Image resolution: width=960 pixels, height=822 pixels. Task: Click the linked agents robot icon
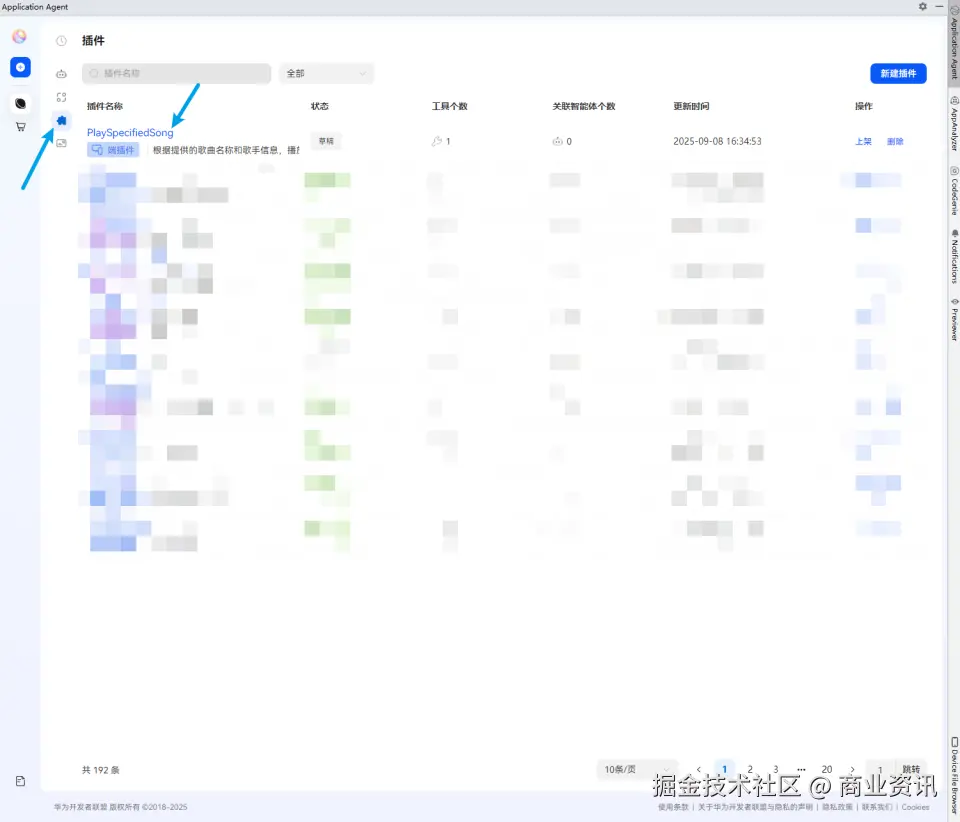557,141
